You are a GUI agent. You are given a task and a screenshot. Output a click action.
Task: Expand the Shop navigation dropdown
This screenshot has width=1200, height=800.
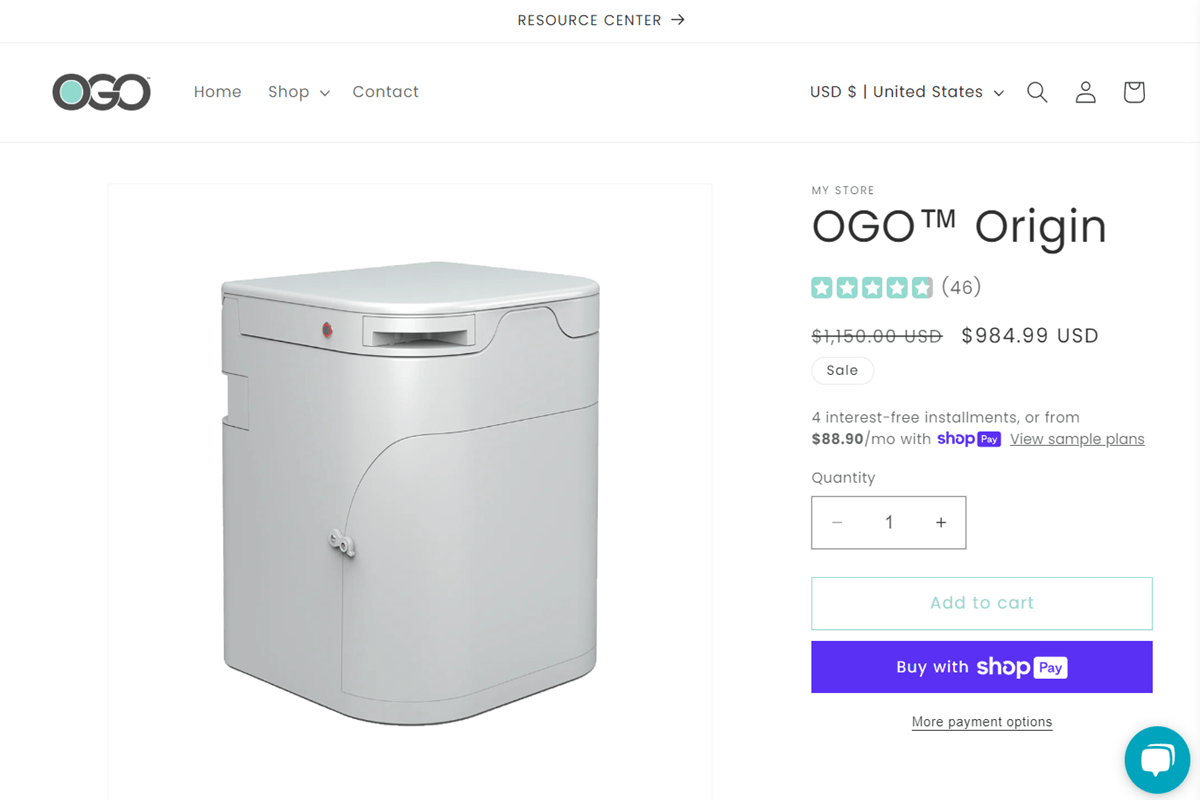(x=296, y=92)
